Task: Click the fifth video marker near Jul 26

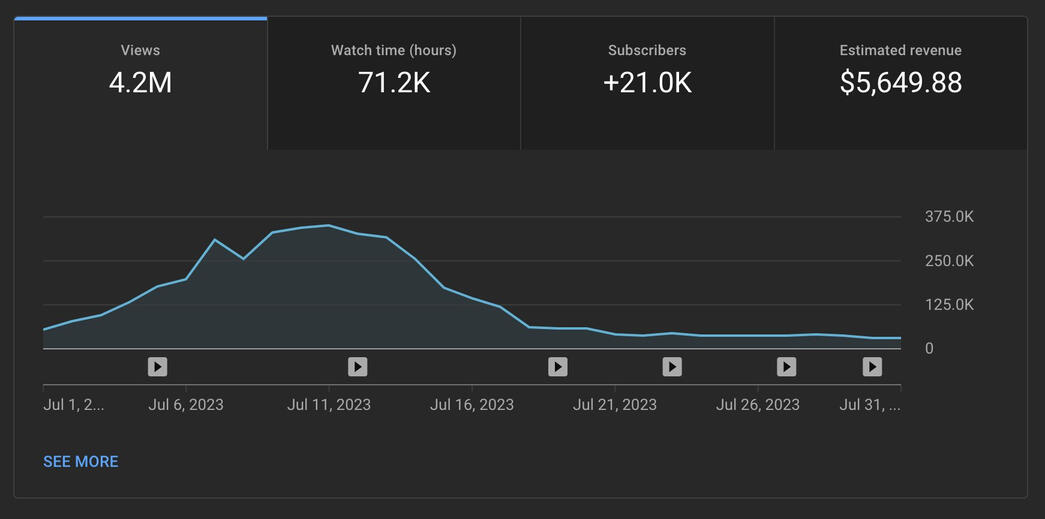Action: point(787,367)
